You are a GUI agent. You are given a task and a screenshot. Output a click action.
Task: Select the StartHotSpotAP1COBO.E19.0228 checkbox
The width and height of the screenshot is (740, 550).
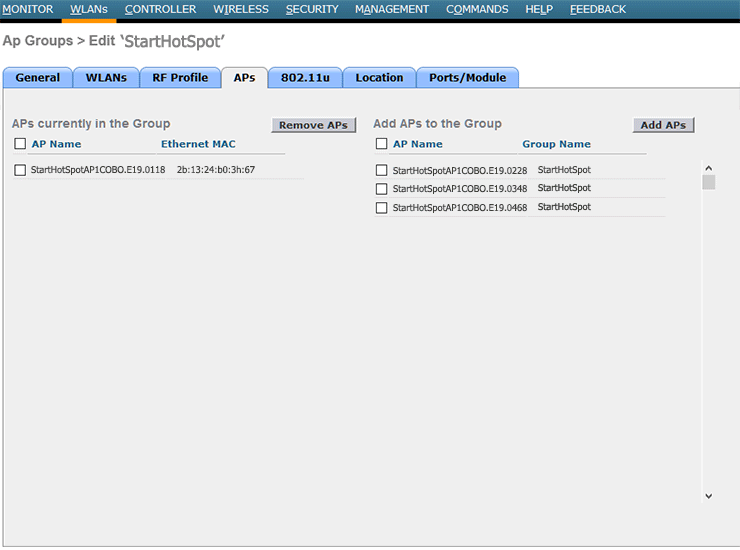coord(381,170)
